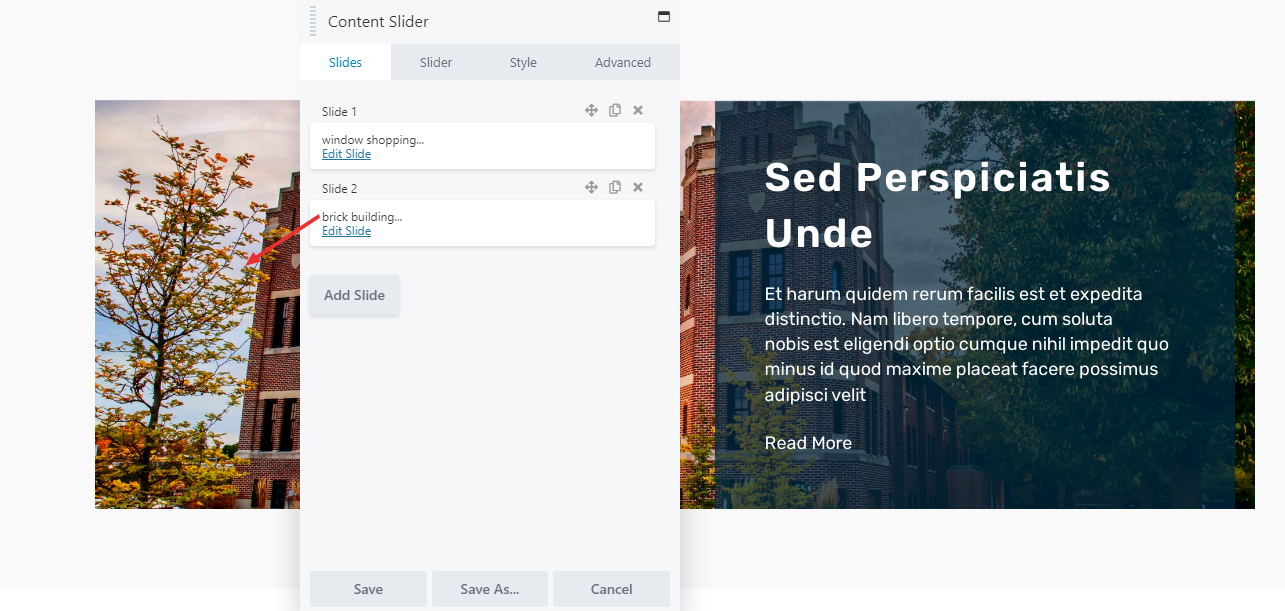Open the Slider tab

(x=436, y=62)
